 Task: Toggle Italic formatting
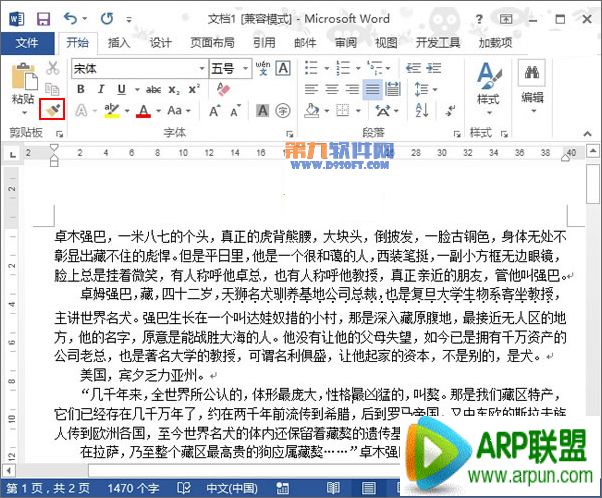pyautogui.click(x=101, y=89)
